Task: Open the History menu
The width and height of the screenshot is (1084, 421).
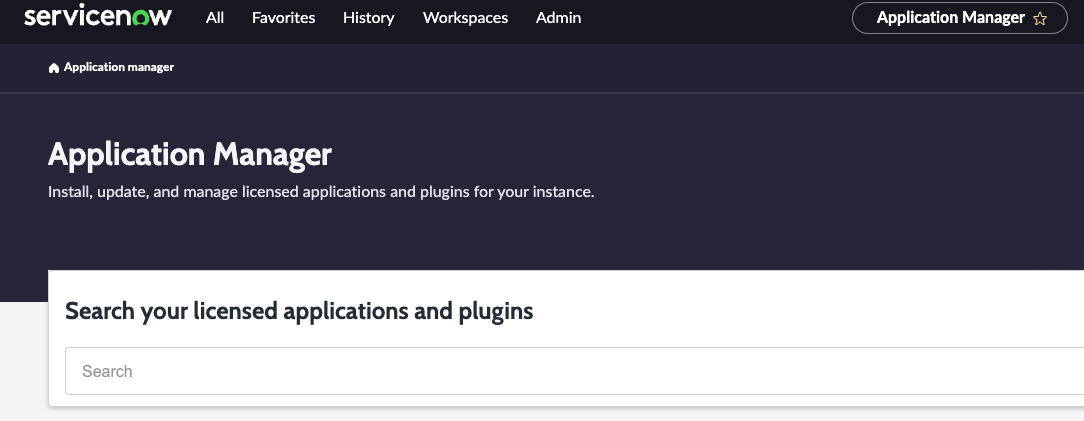Action: tap(368, 18)
